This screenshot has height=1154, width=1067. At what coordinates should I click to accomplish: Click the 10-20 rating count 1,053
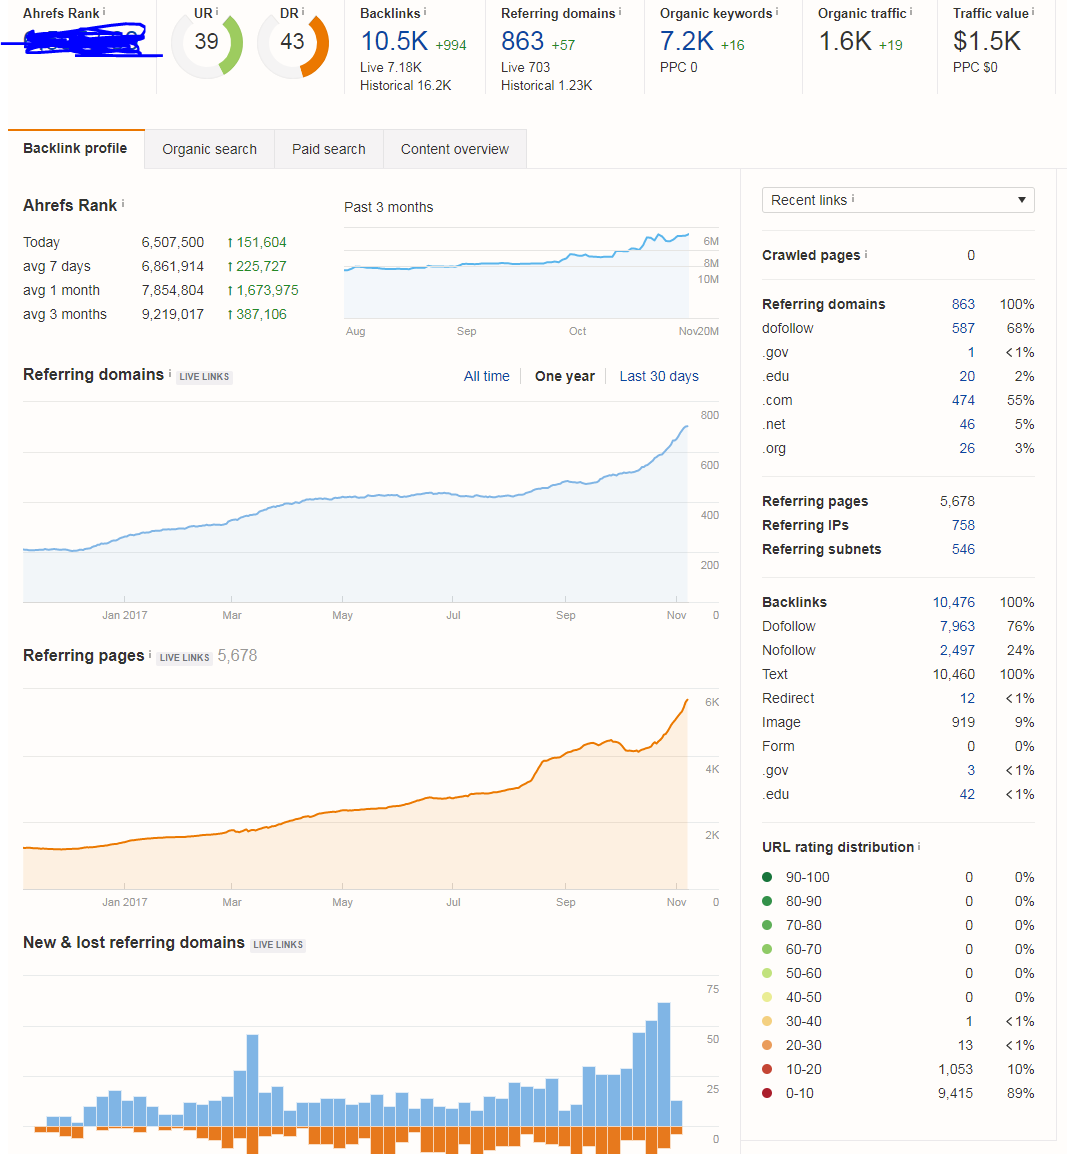(955, 1069)
